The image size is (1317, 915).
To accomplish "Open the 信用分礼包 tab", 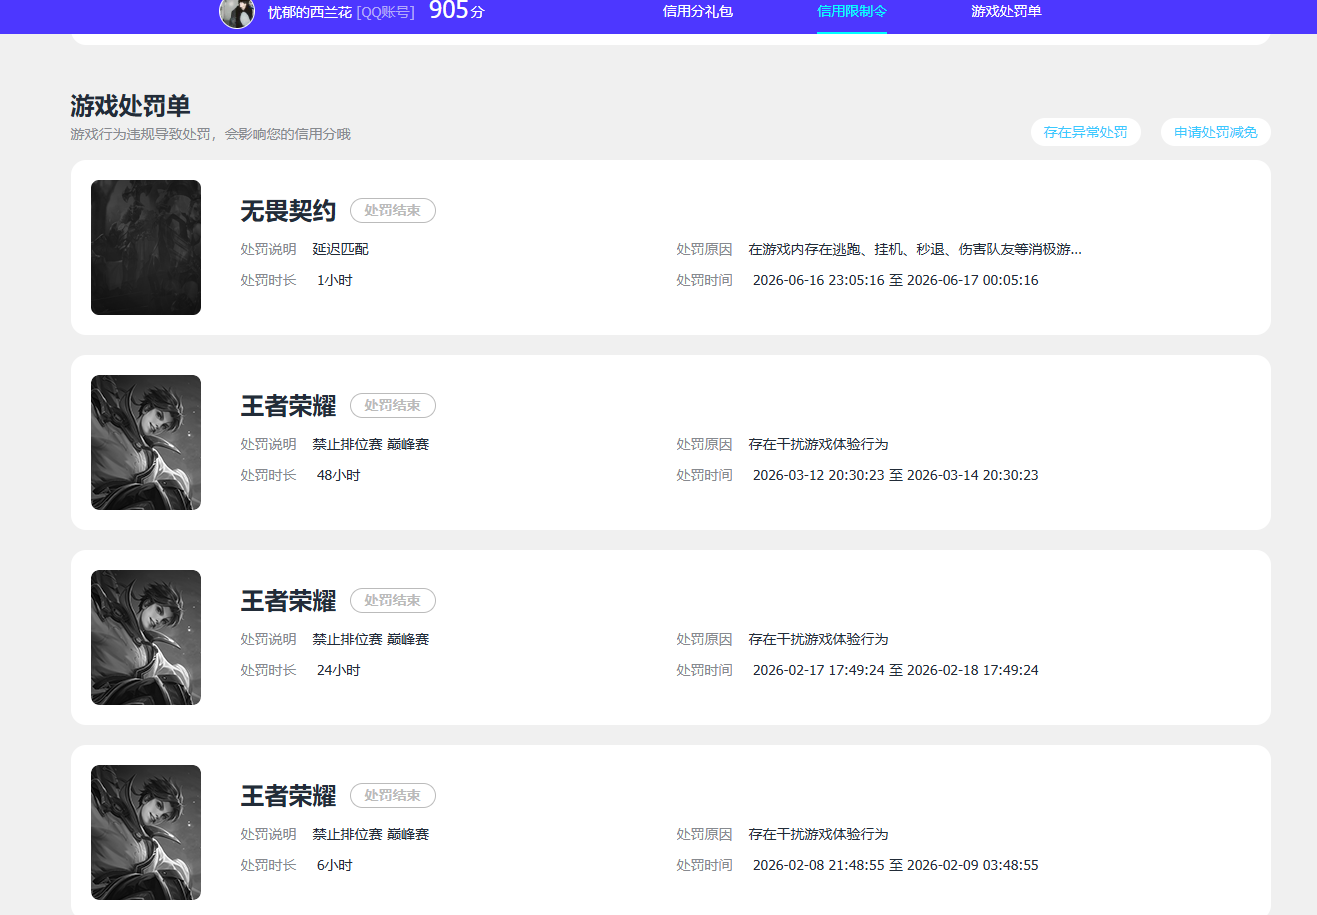I will click(698, 11).
